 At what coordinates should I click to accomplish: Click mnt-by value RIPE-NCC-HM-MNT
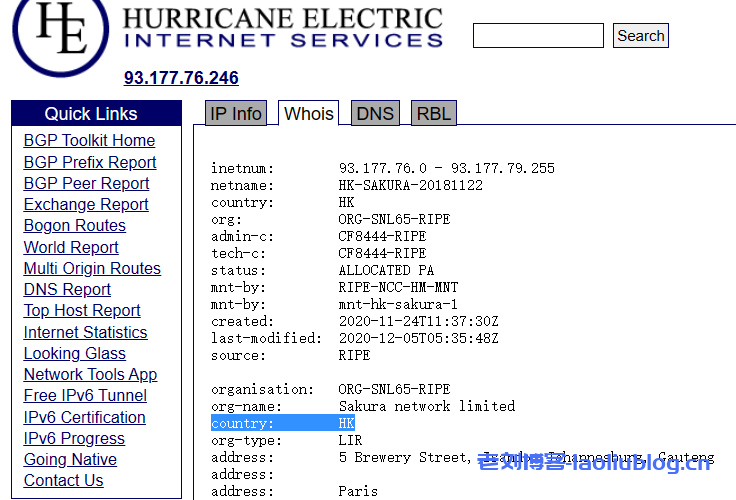coord(398,287)
